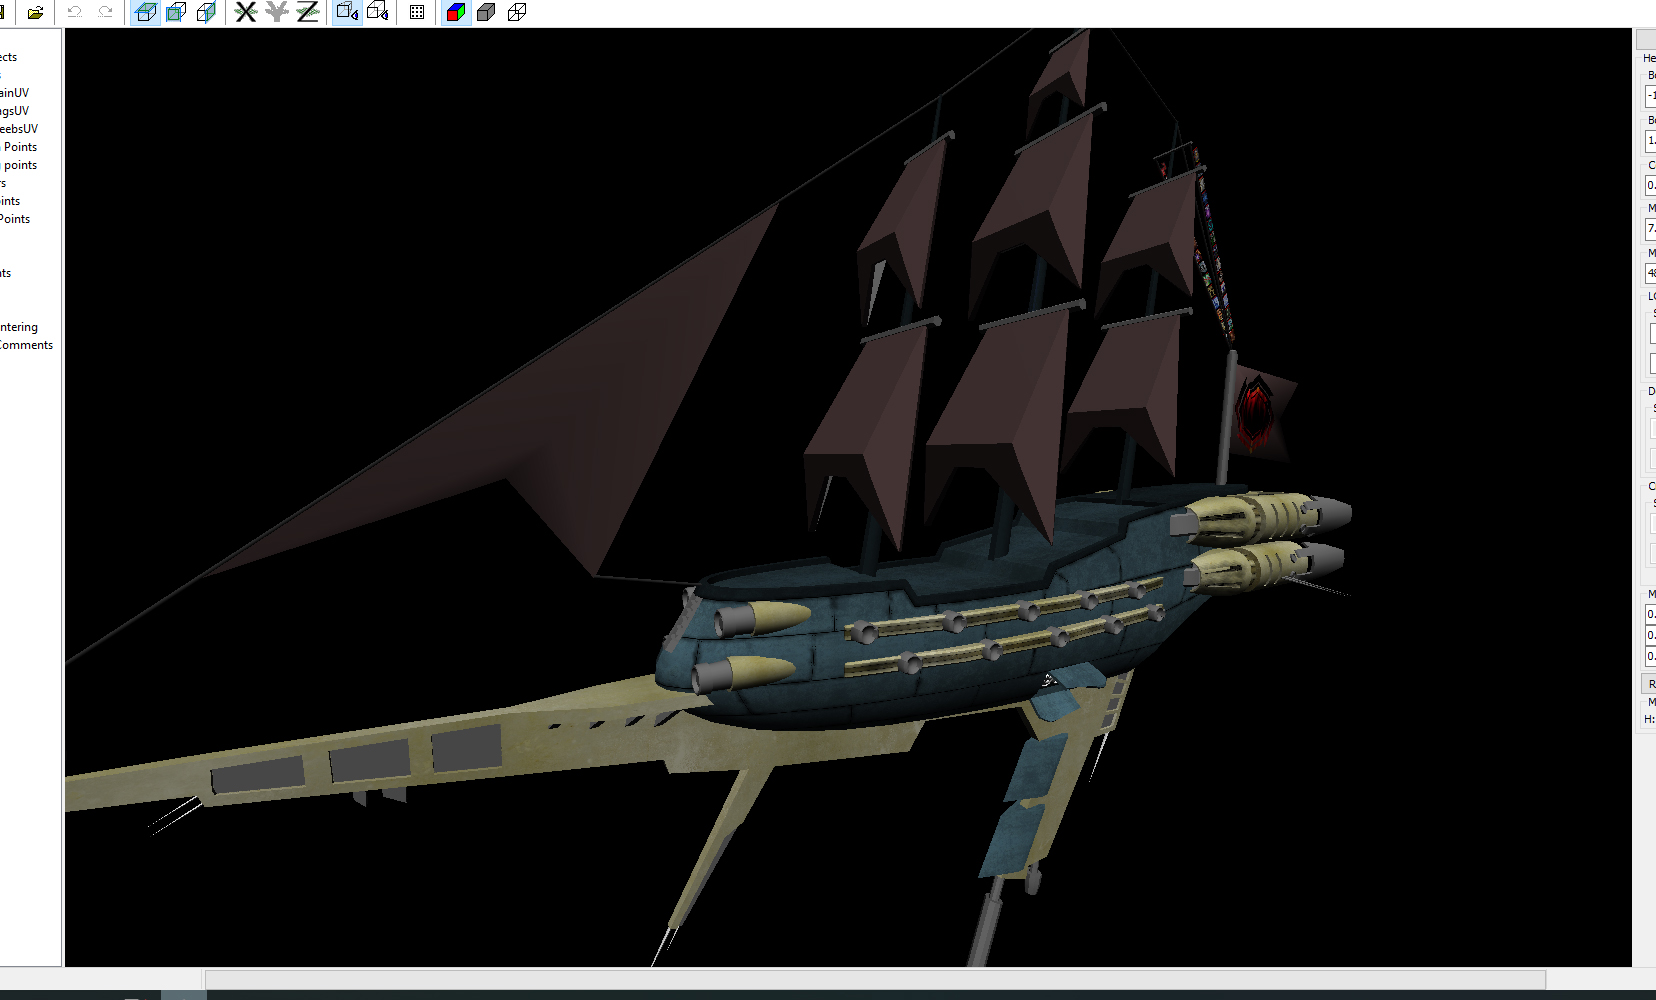Select the 'ainUV' tree entry
Screen dimensions: 1656x1000
tap(14, 93)
